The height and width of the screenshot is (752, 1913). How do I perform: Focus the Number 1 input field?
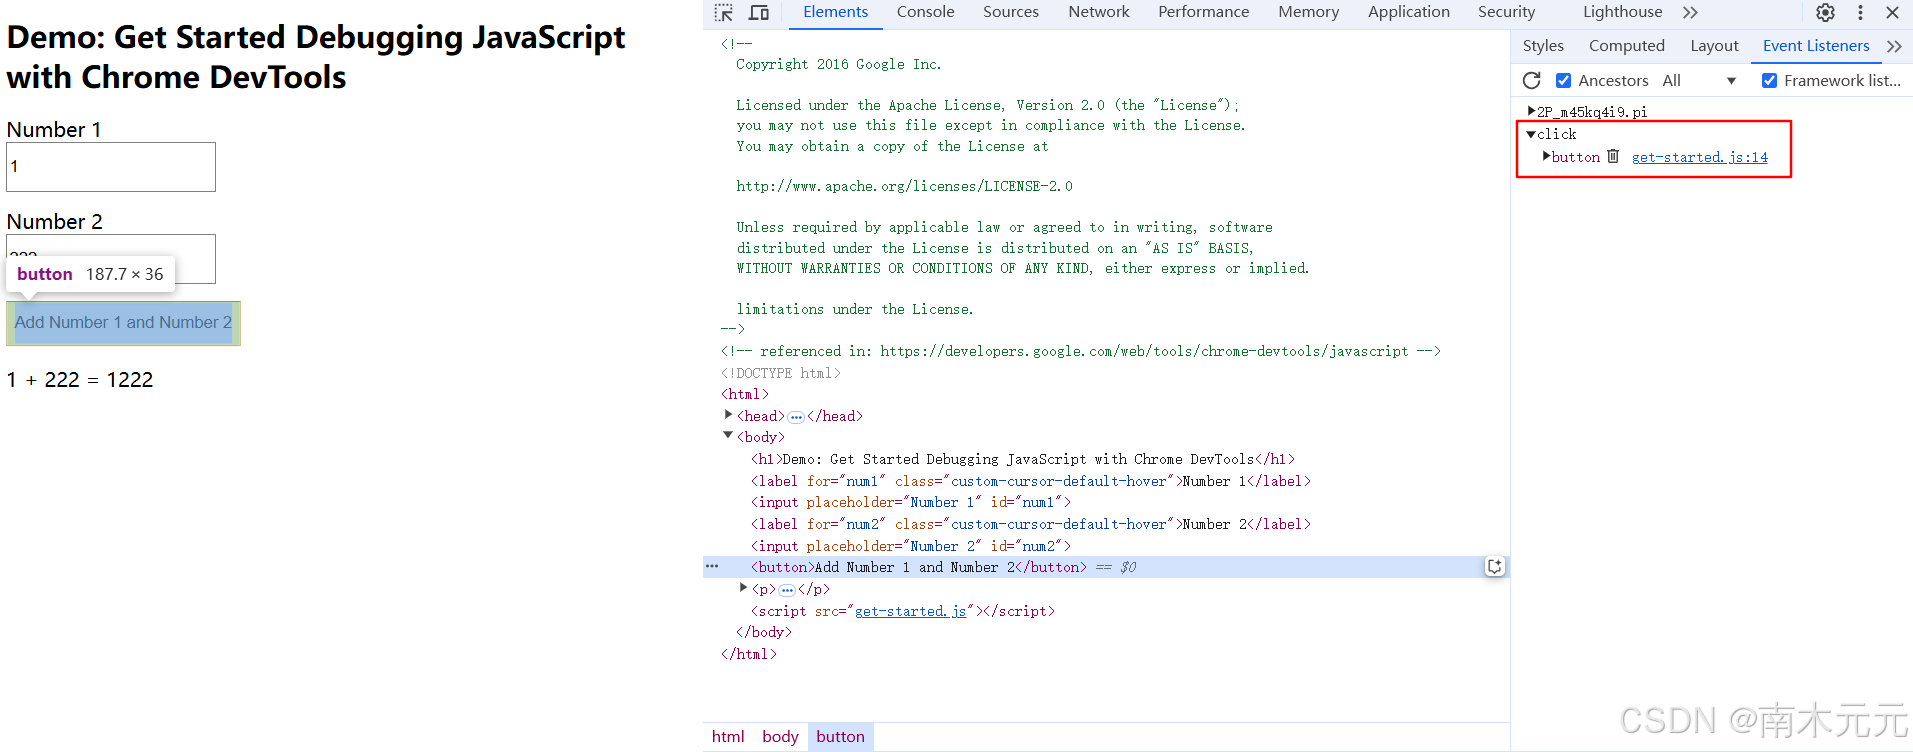(111, 167)
